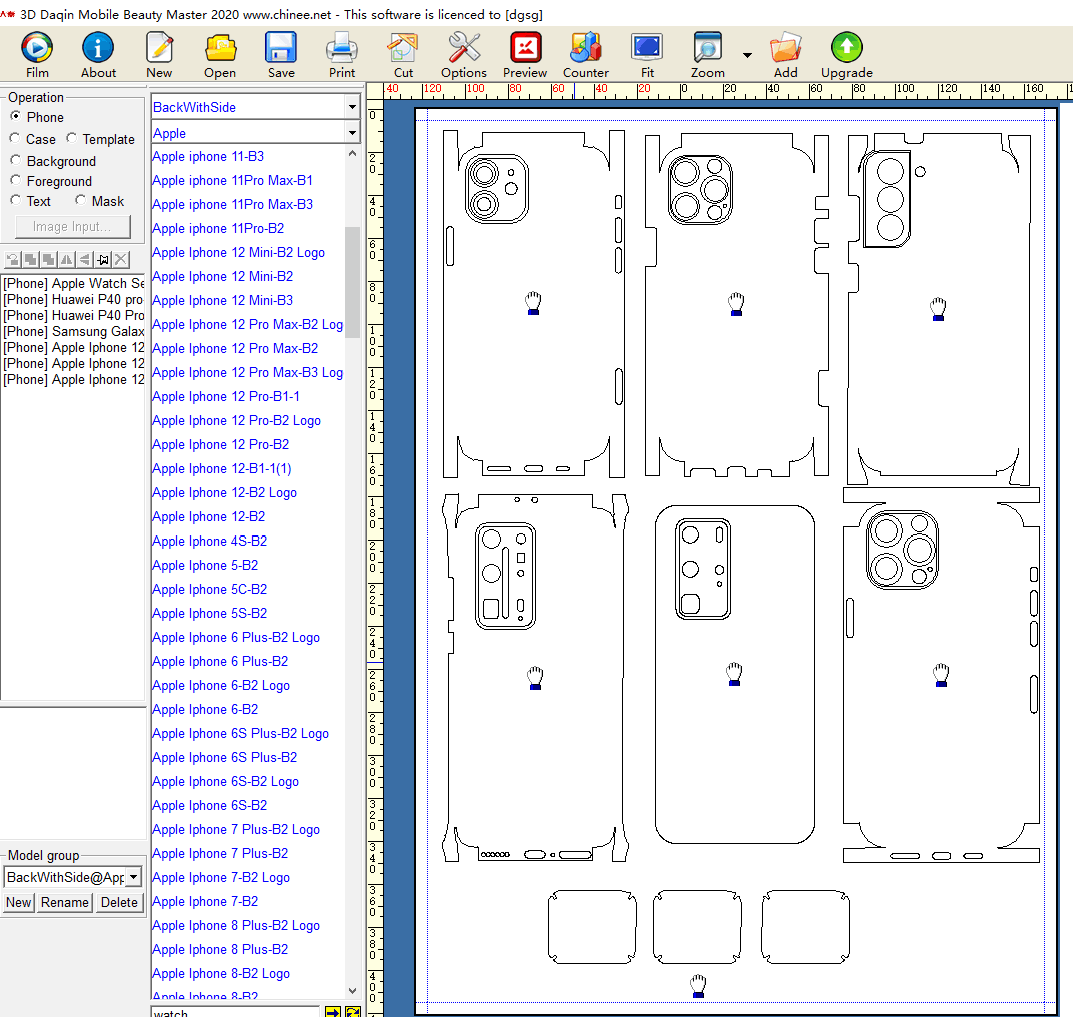Open the arrow dropdown next to Zoom
Screen dimensions: 1073x1017
click(747, 55)
